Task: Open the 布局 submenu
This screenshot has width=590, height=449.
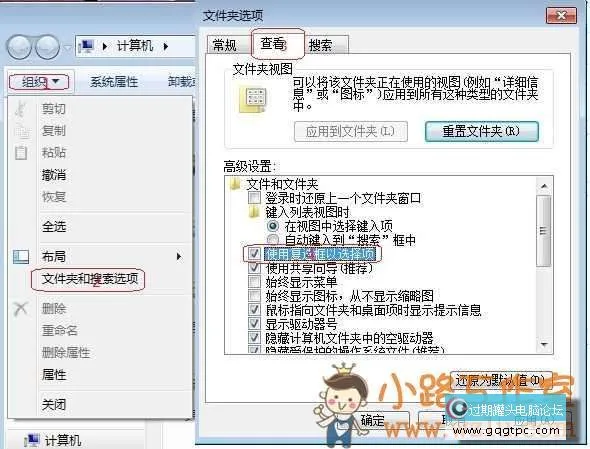Action: click(53, 256)
